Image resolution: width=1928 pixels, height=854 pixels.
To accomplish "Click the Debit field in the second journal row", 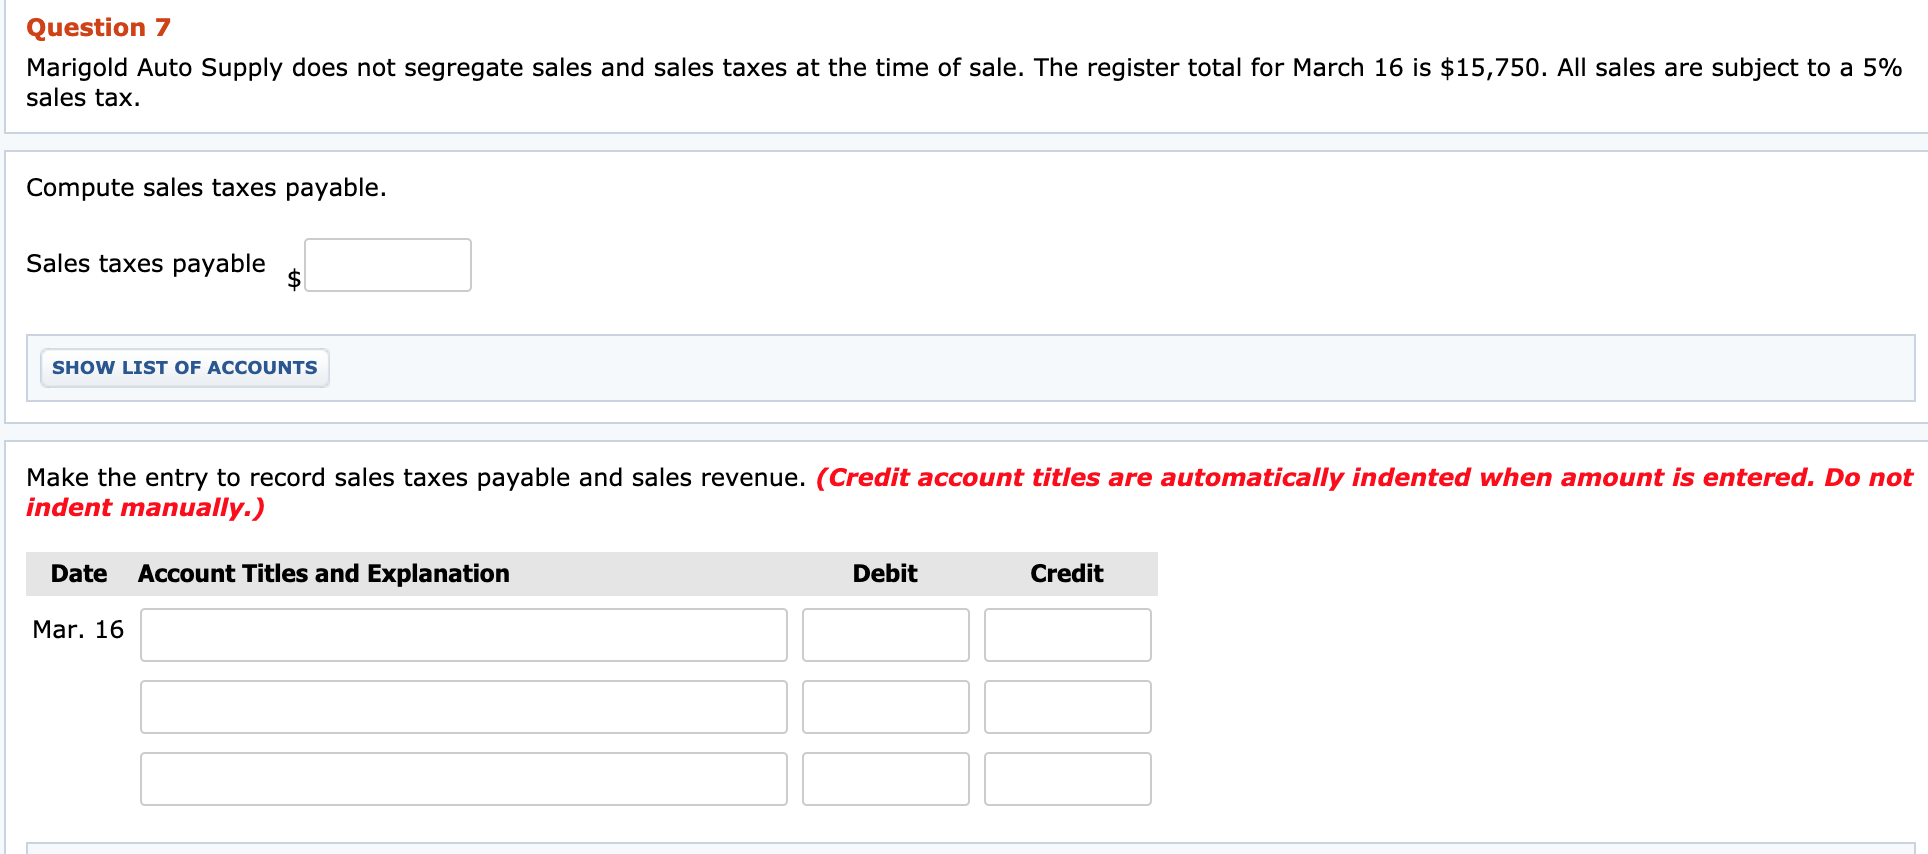I will tap(884, 706).
